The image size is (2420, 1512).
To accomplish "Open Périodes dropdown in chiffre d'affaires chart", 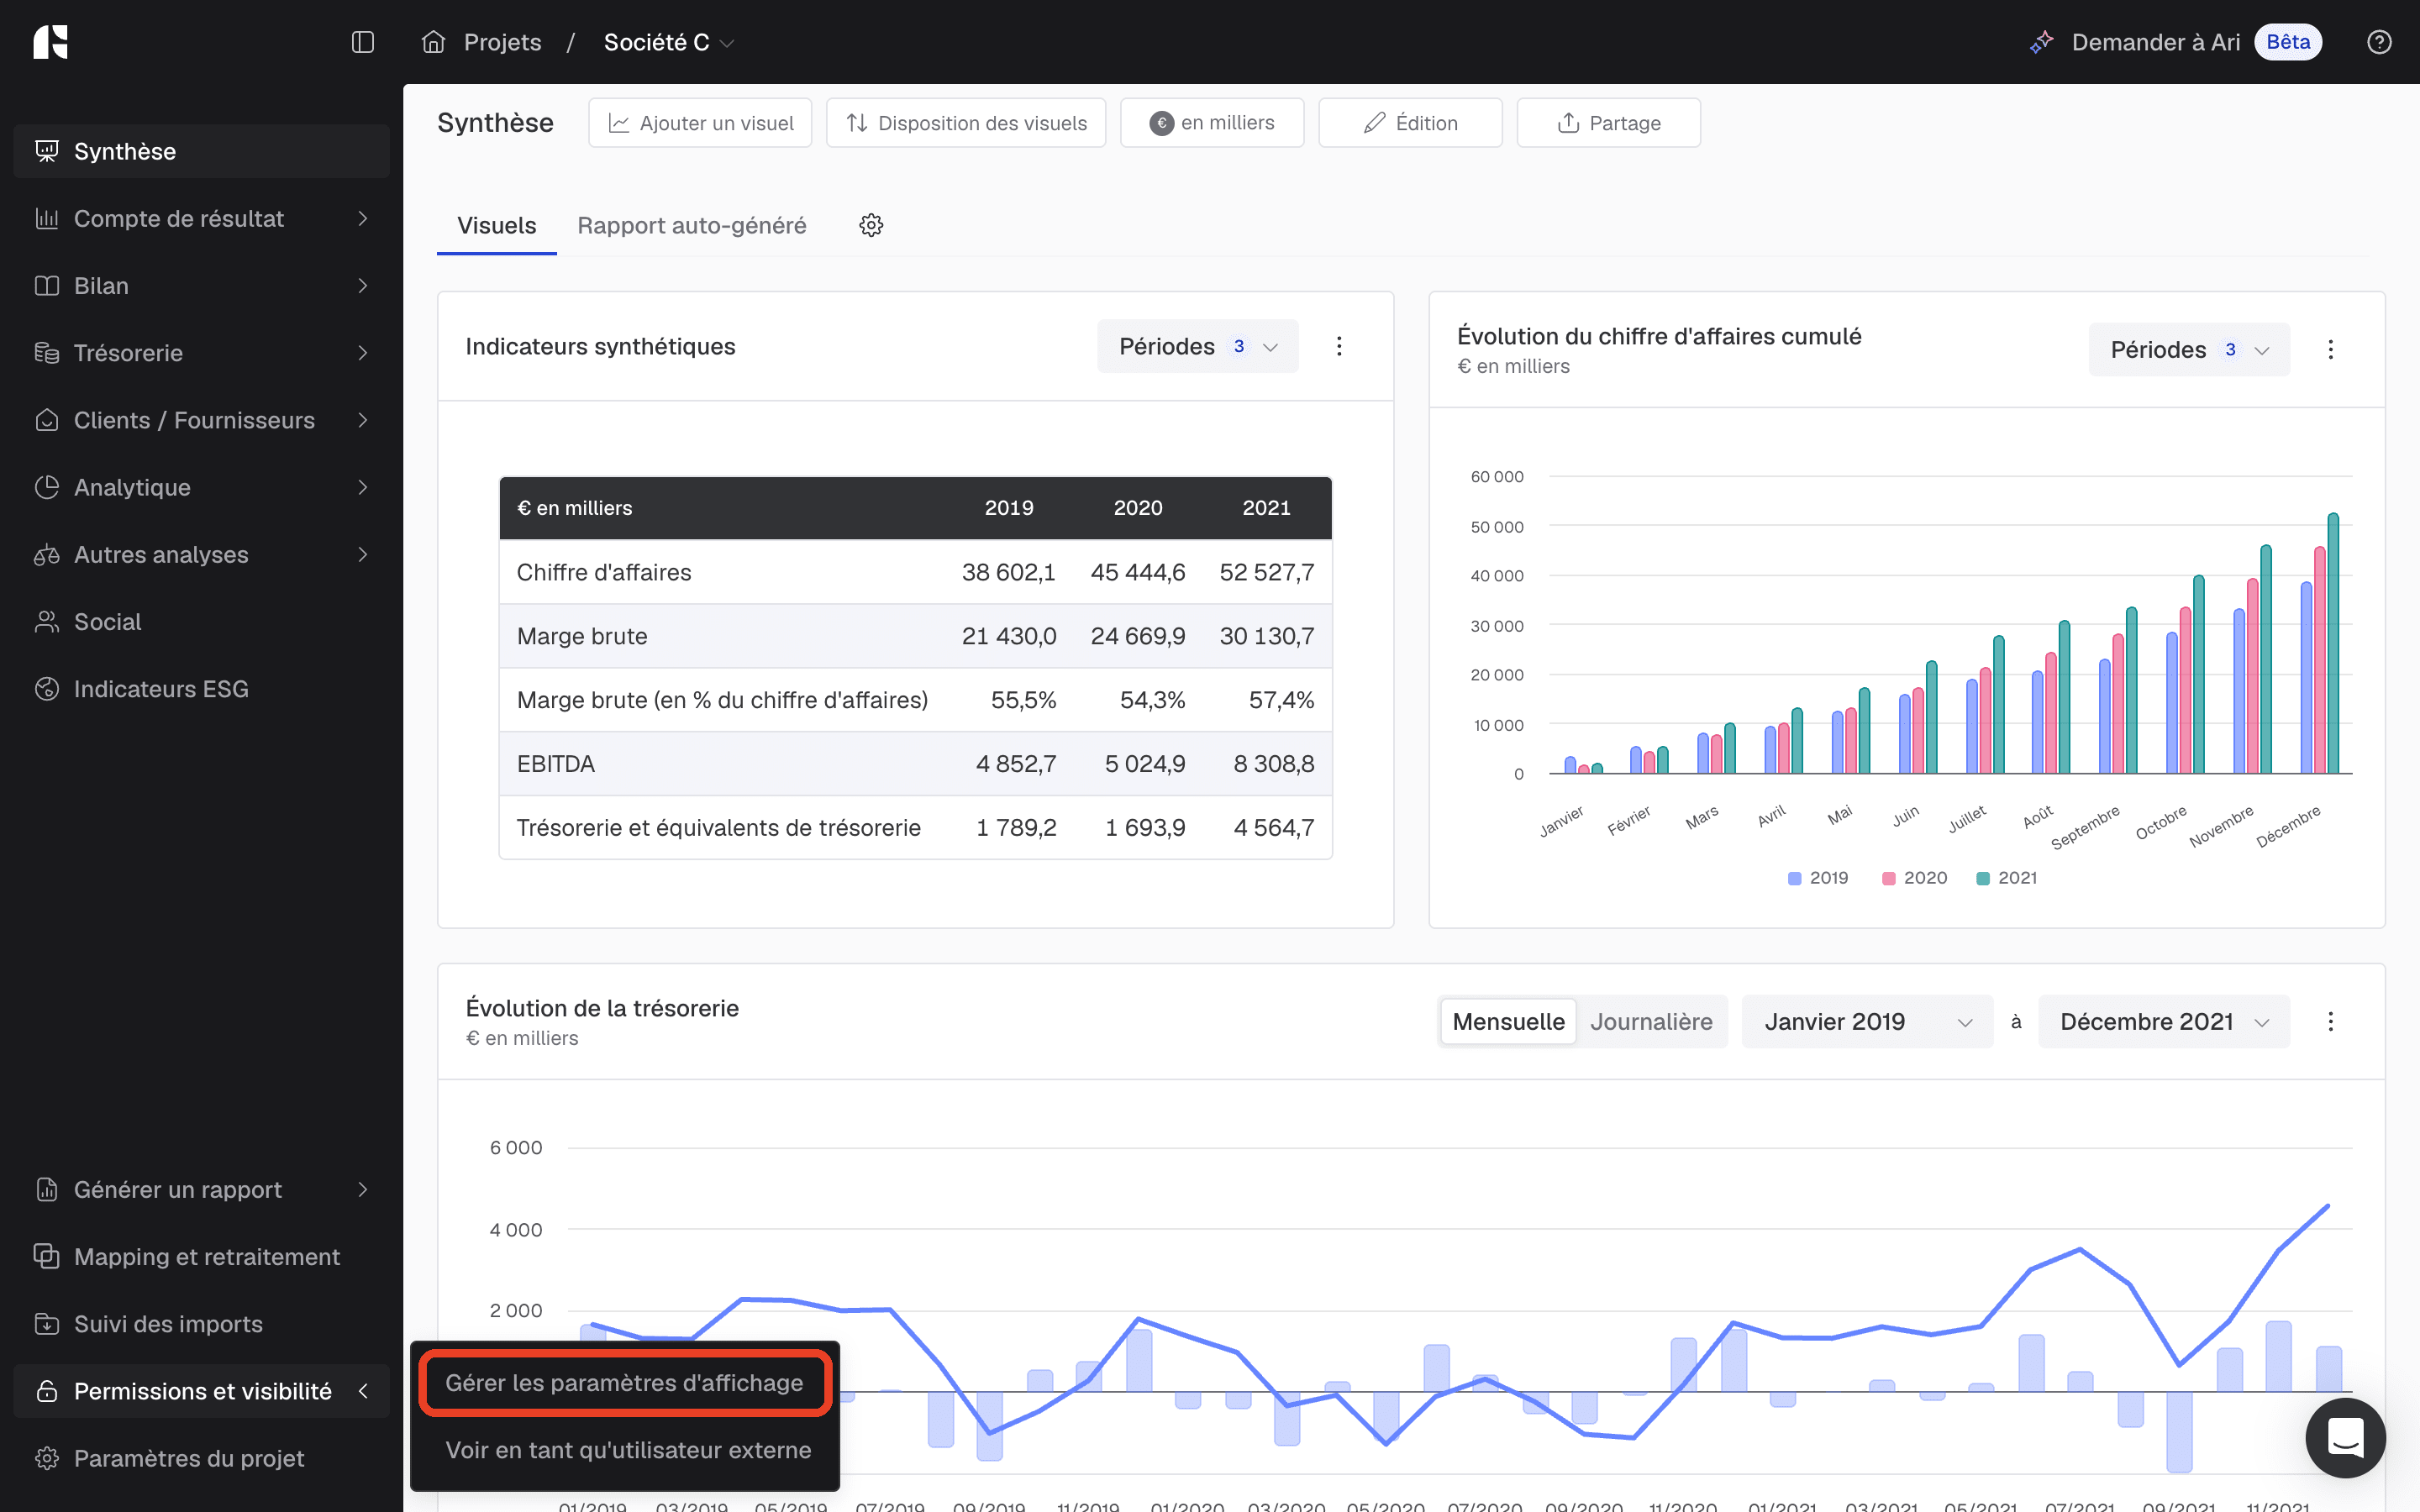I will pos(2189,349).
